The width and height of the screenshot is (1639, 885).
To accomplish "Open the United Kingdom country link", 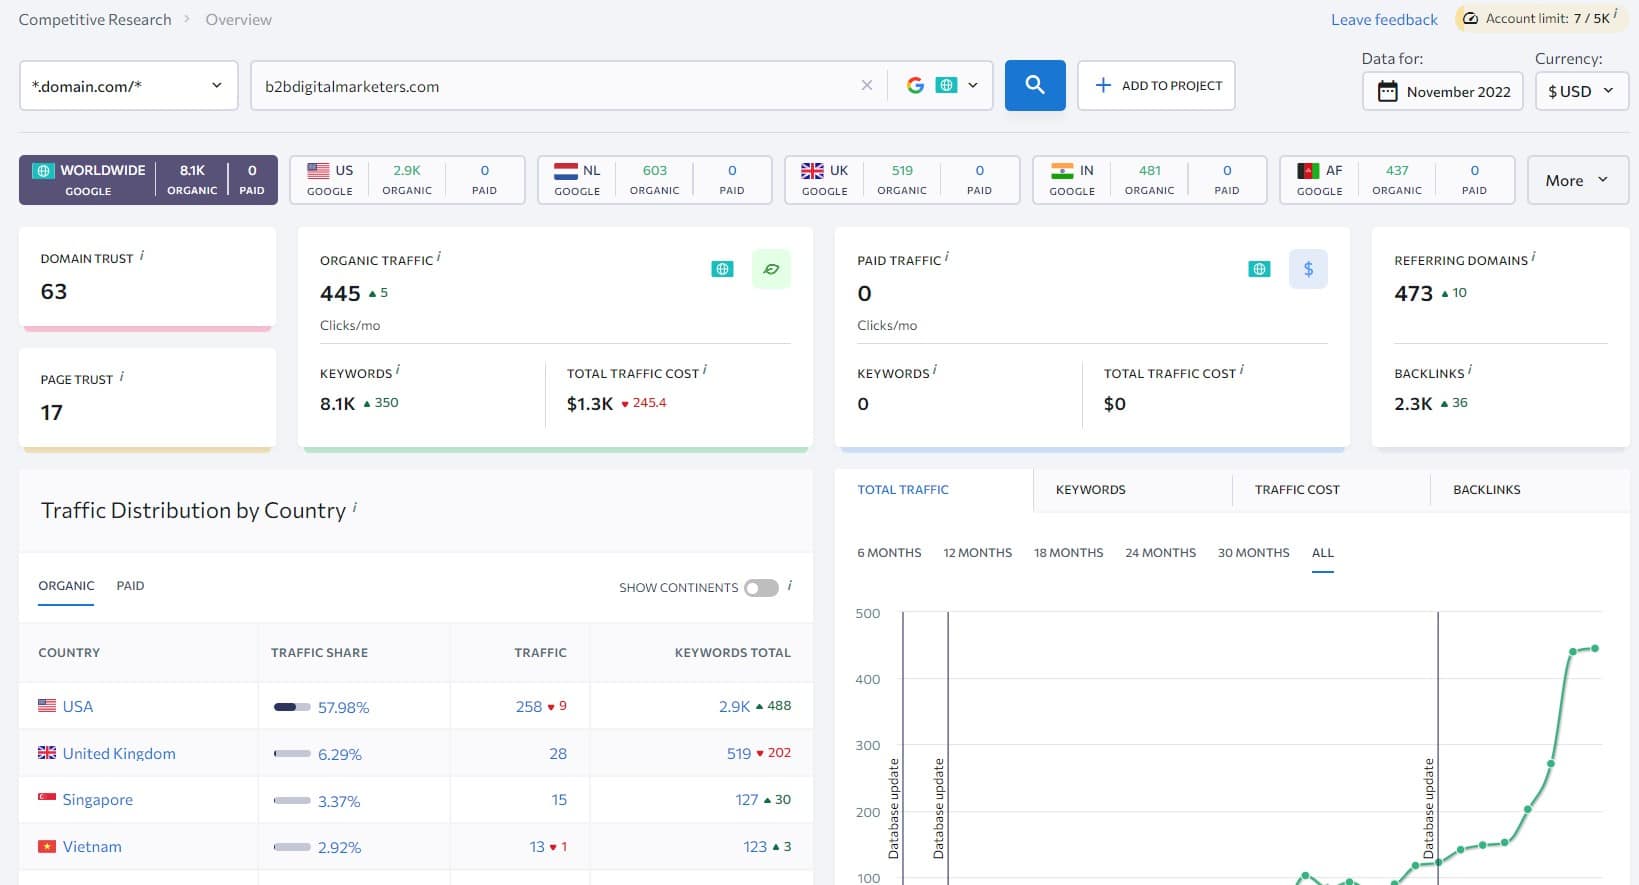I will tap(119, 754).
